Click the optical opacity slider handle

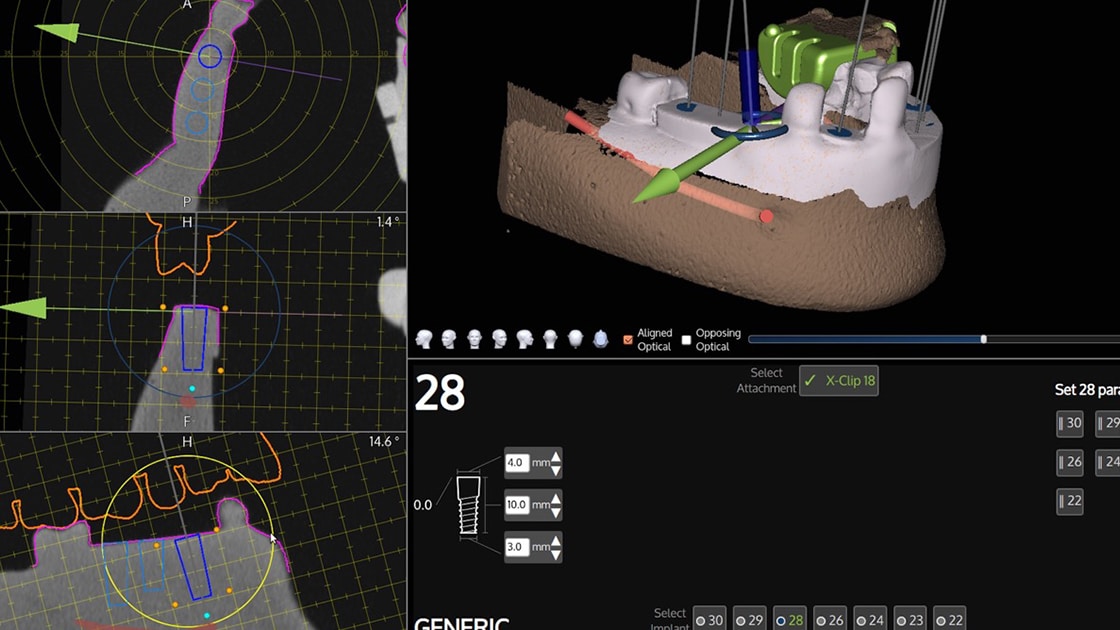984,340
